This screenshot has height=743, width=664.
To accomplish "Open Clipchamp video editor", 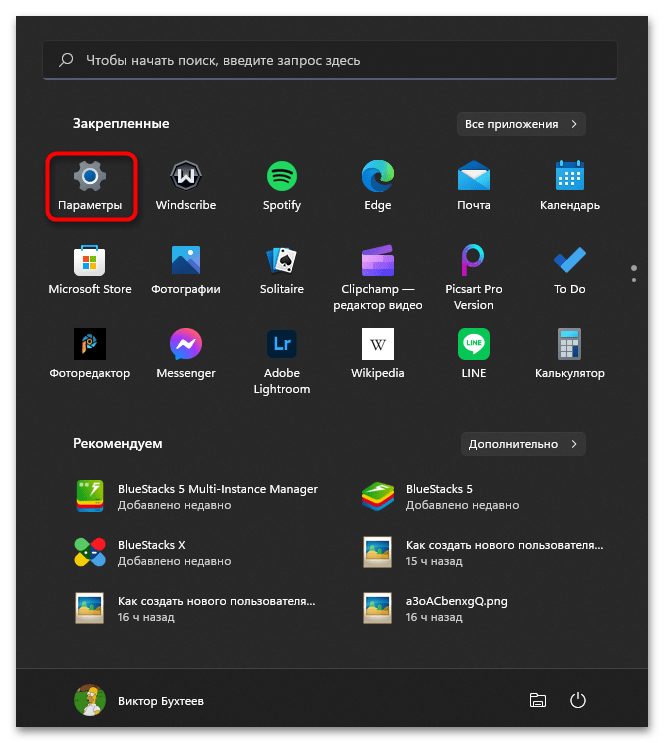I will 378,278.
